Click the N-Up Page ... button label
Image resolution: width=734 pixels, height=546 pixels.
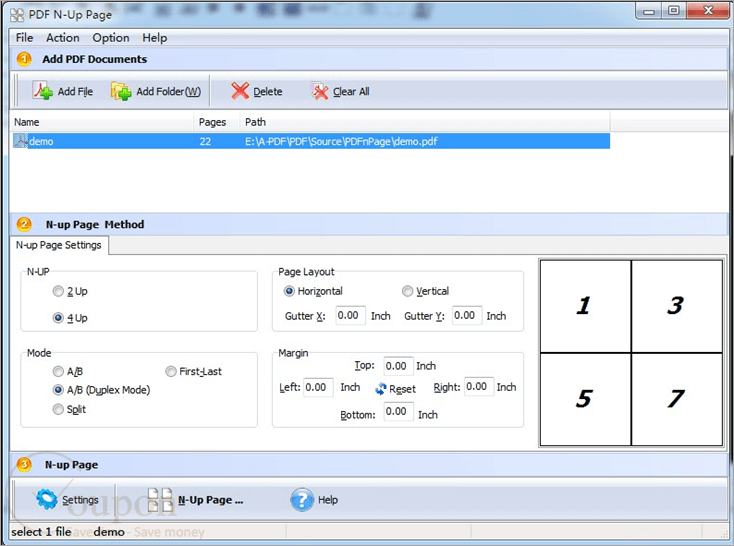(x=211, y=500)
